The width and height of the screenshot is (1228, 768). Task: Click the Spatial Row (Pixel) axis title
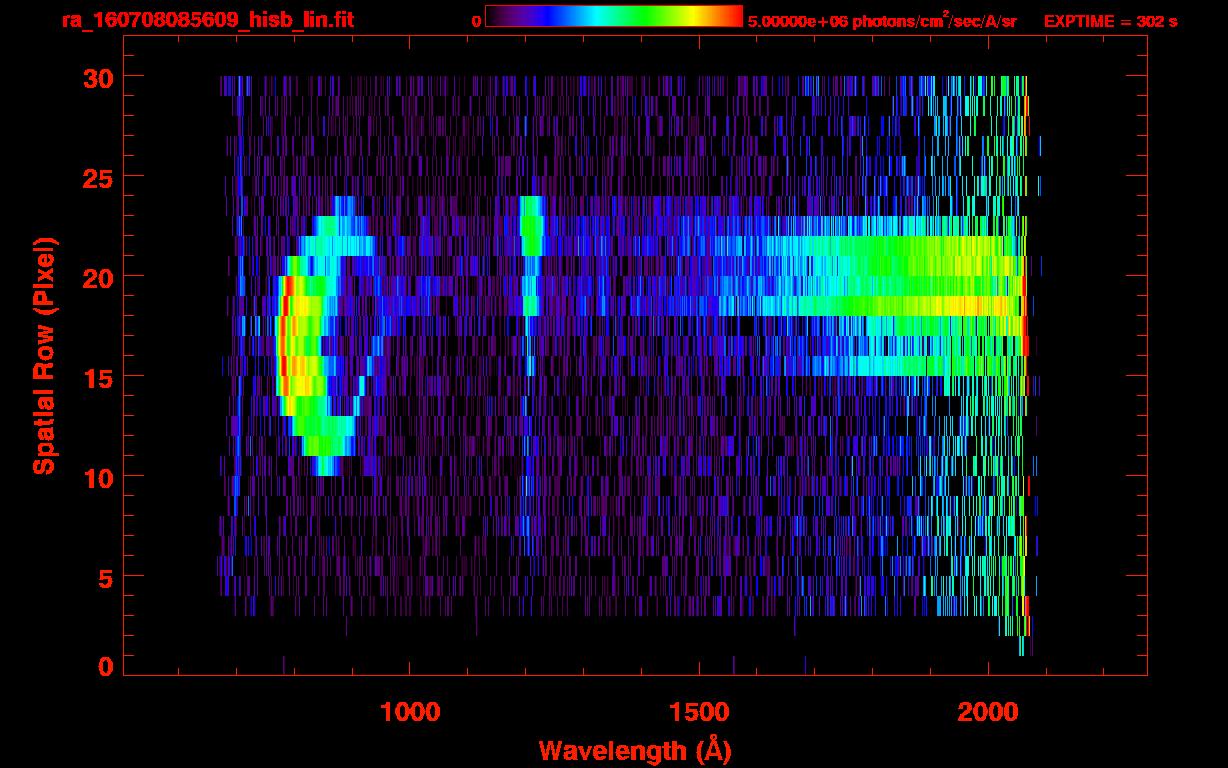click(44, 356)
